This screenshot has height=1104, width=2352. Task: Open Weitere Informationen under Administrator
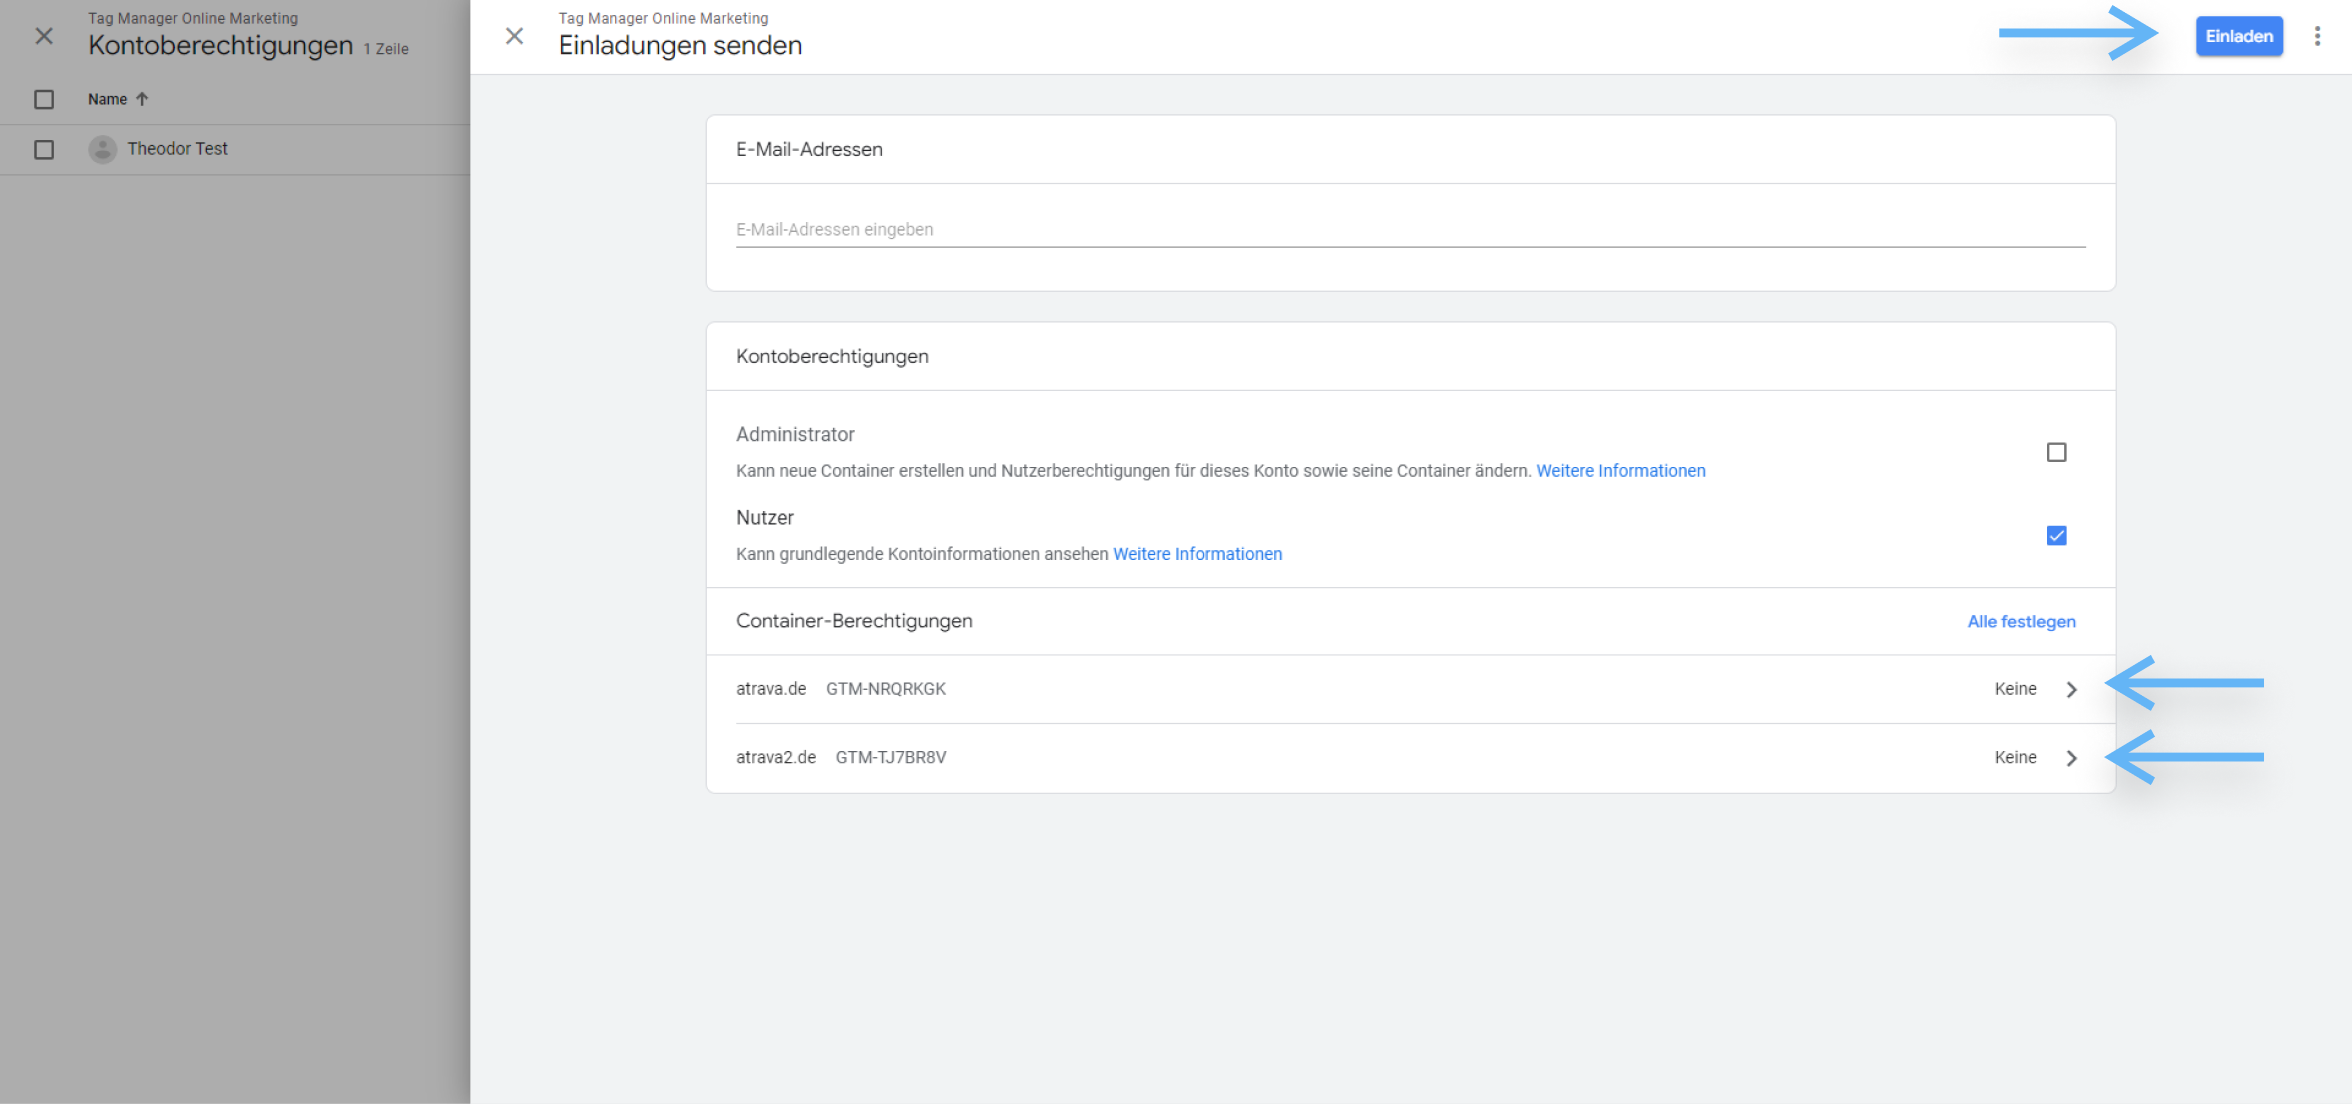(1621, 470)
